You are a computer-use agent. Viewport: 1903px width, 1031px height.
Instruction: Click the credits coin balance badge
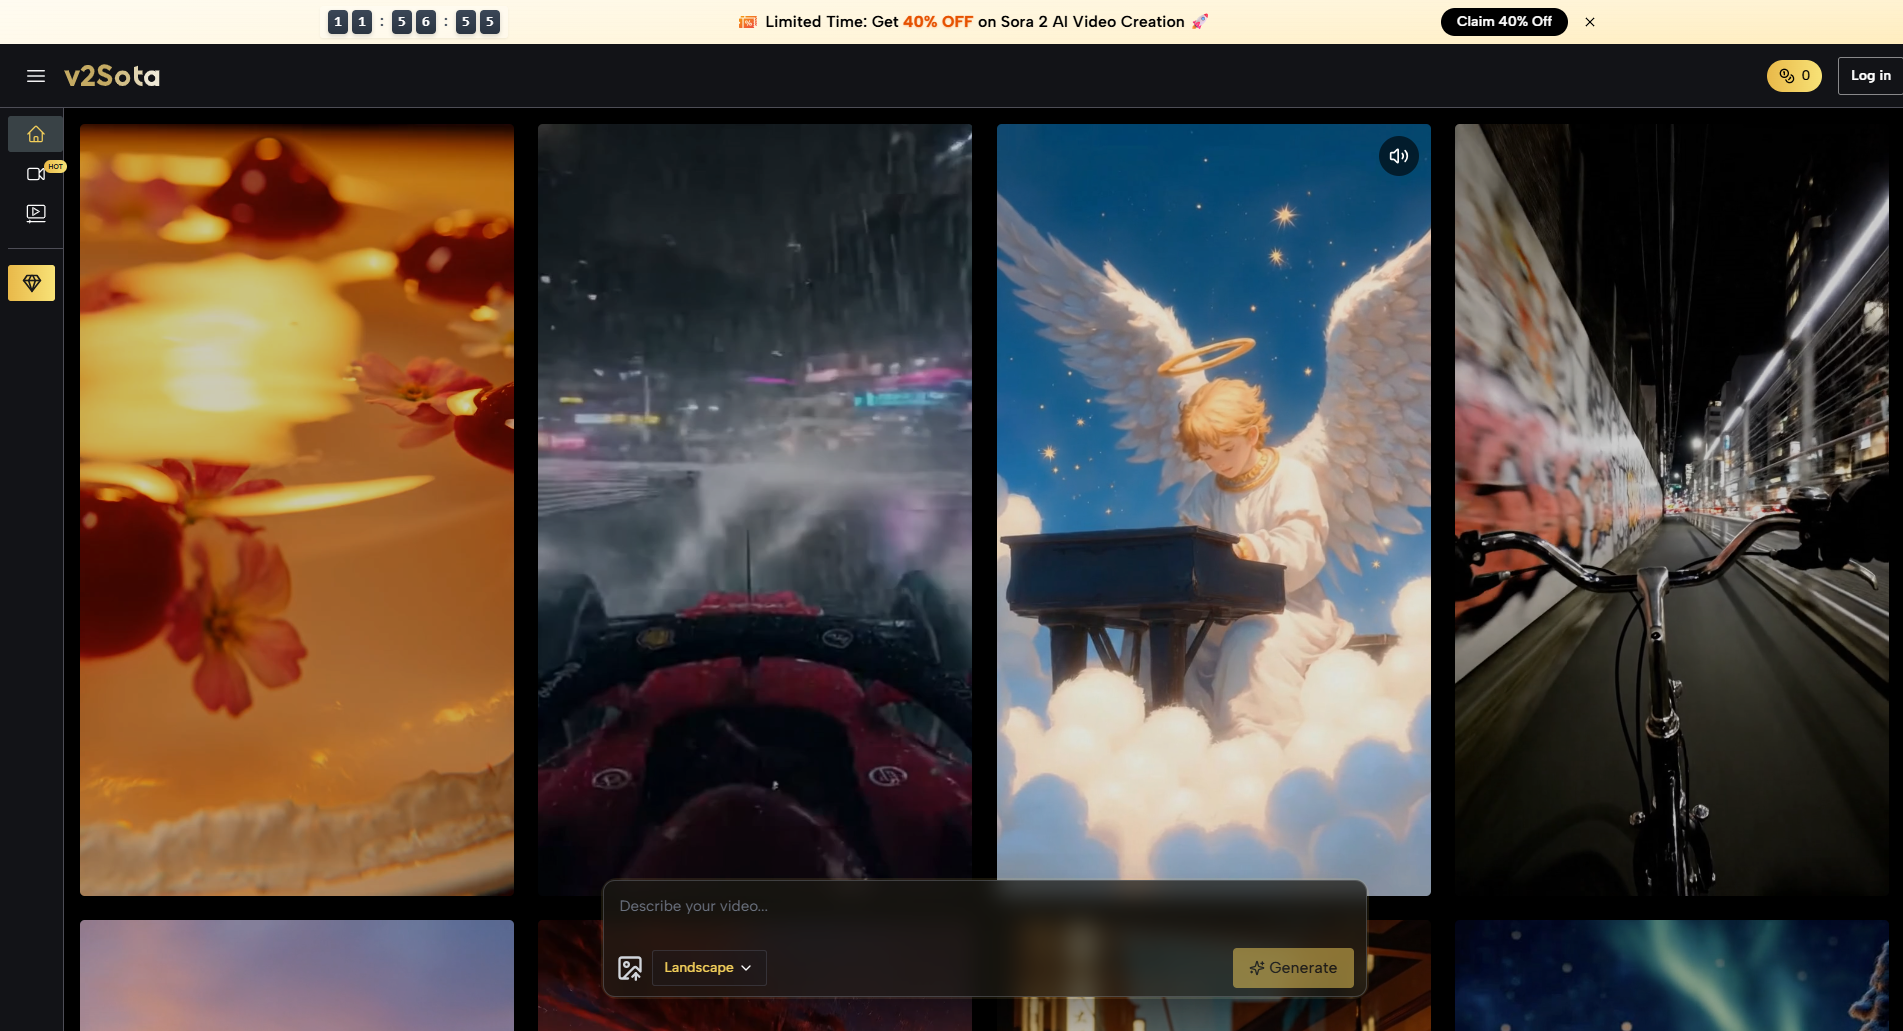[x=1794, y=76]
